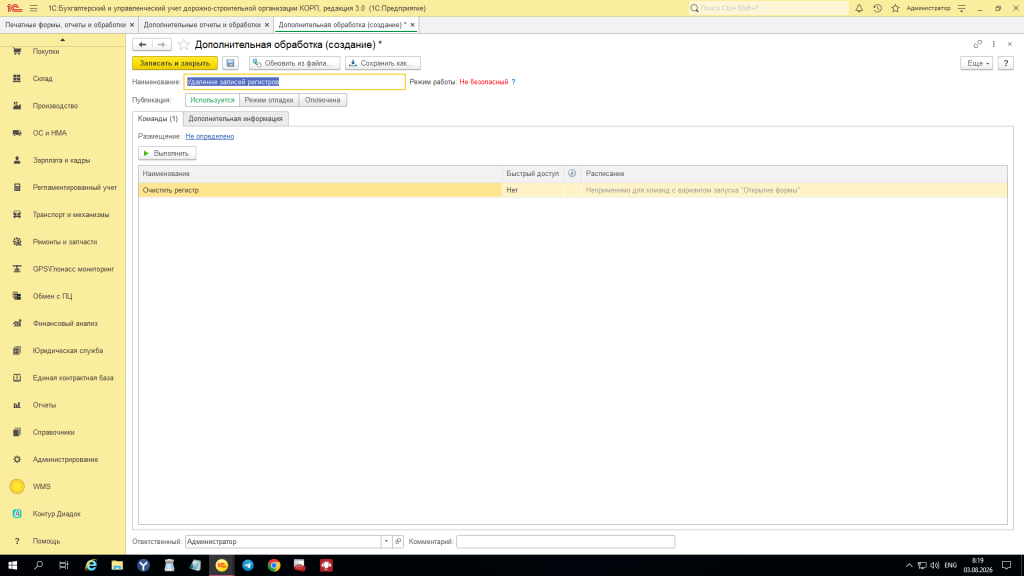1024x576 pixels.
Task: Click Сохранить как button
Action: (383, 63)
